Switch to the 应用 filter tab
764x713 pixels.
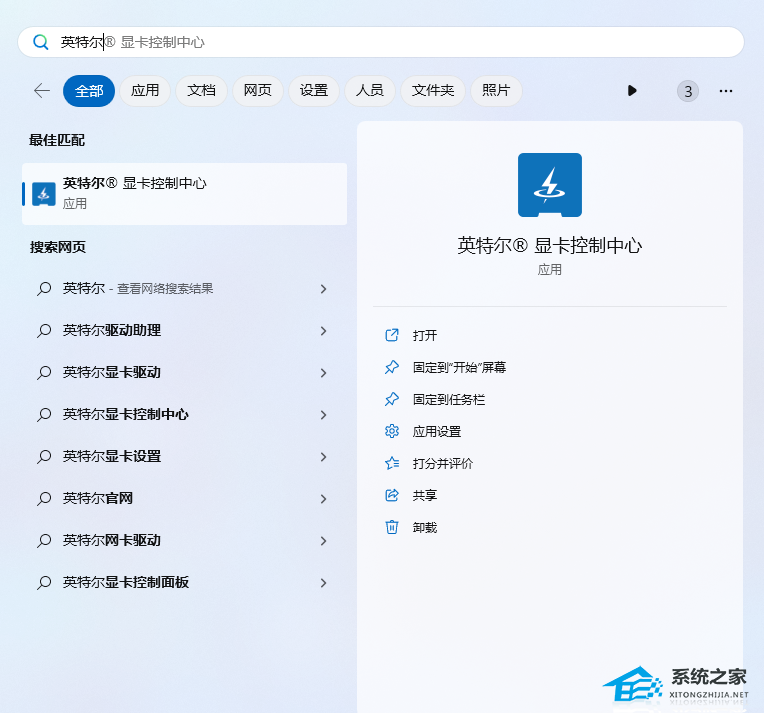145,91
